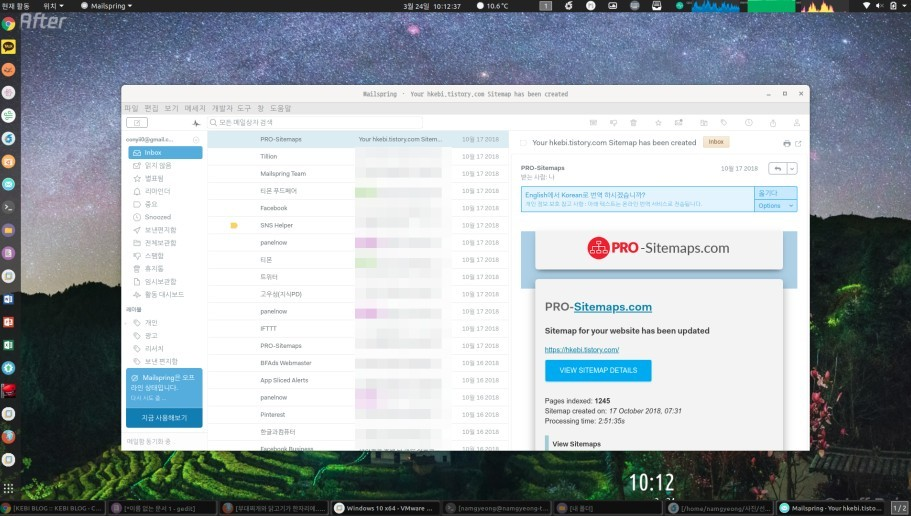Click the show applications grid in dock
This screenshot has width=911, height=516.
[x=8, y=489]
